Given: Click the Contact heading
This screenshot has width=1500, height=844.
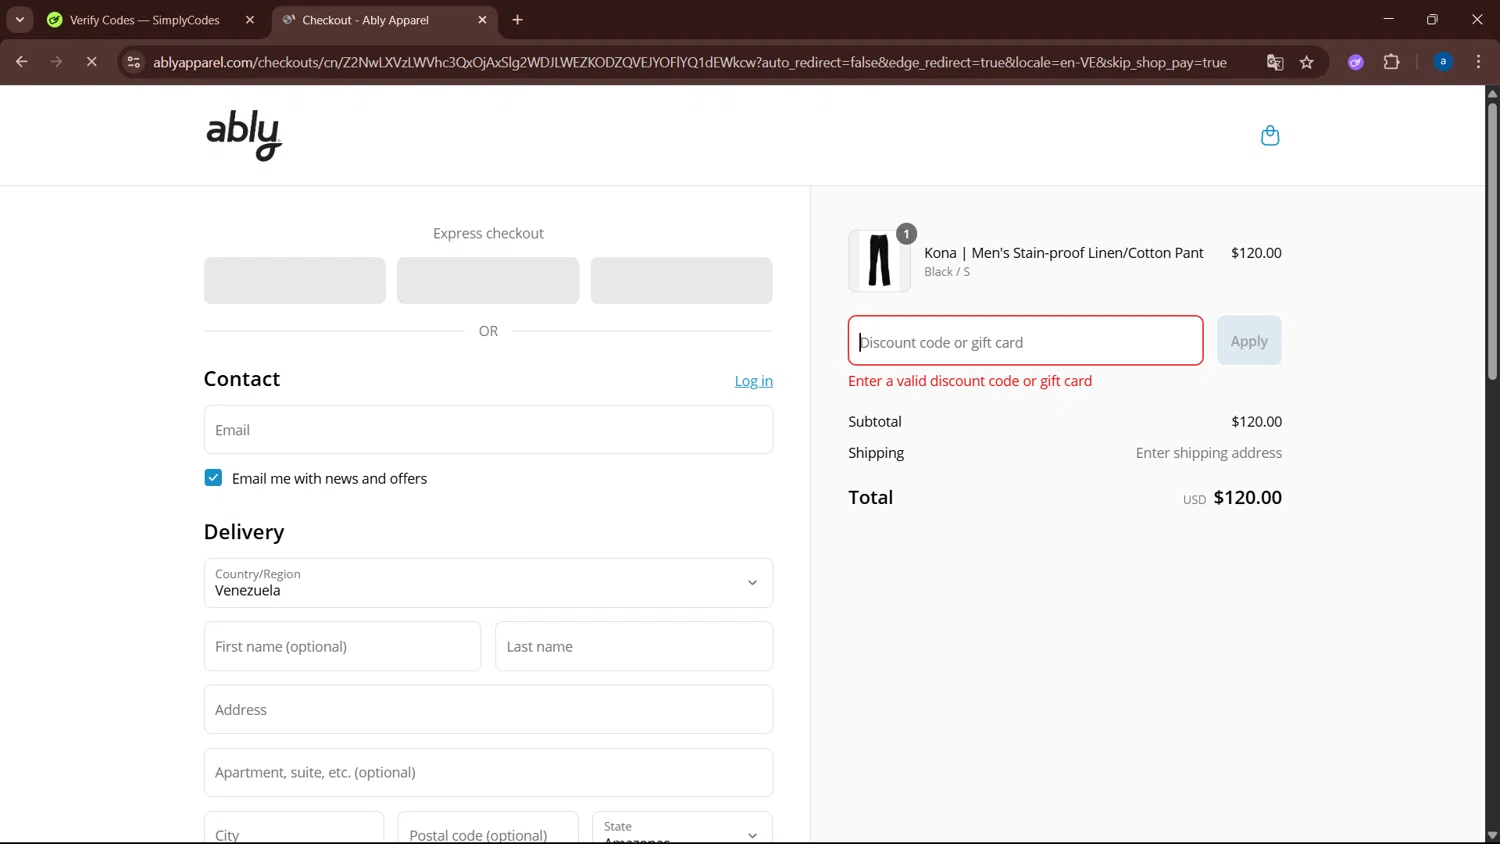Looking at the screenshot, I should 242,379.
